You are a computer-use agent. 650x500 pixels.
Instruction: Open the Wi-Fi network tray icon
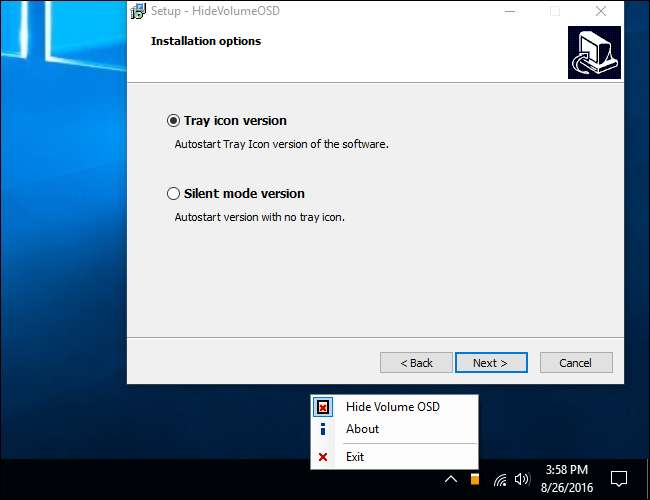click(500, 480)
